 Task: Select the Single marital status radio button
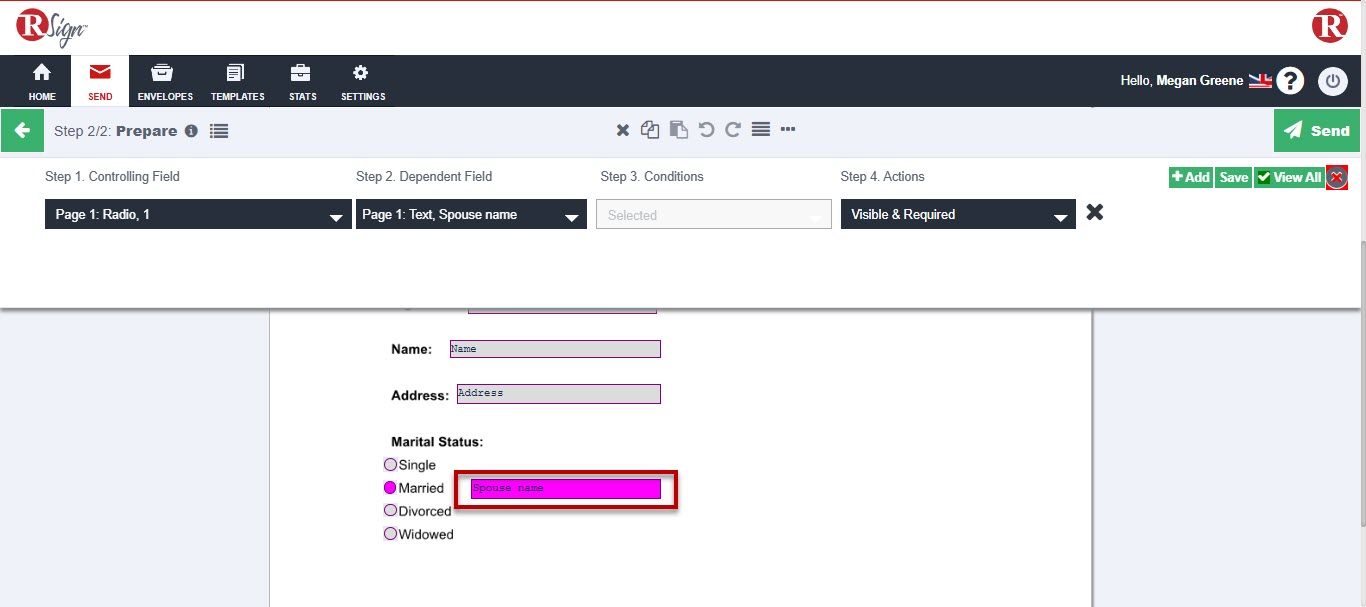click(x=390, y=464)
